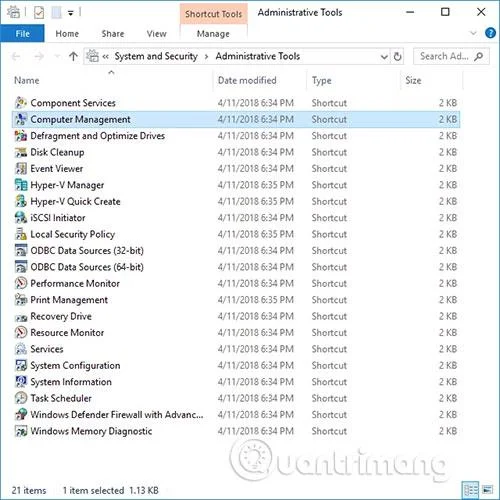Click the Local Security Policy icon
Image resolution: width=500 pixels, height=500 pixels.
tap(21, 234)
